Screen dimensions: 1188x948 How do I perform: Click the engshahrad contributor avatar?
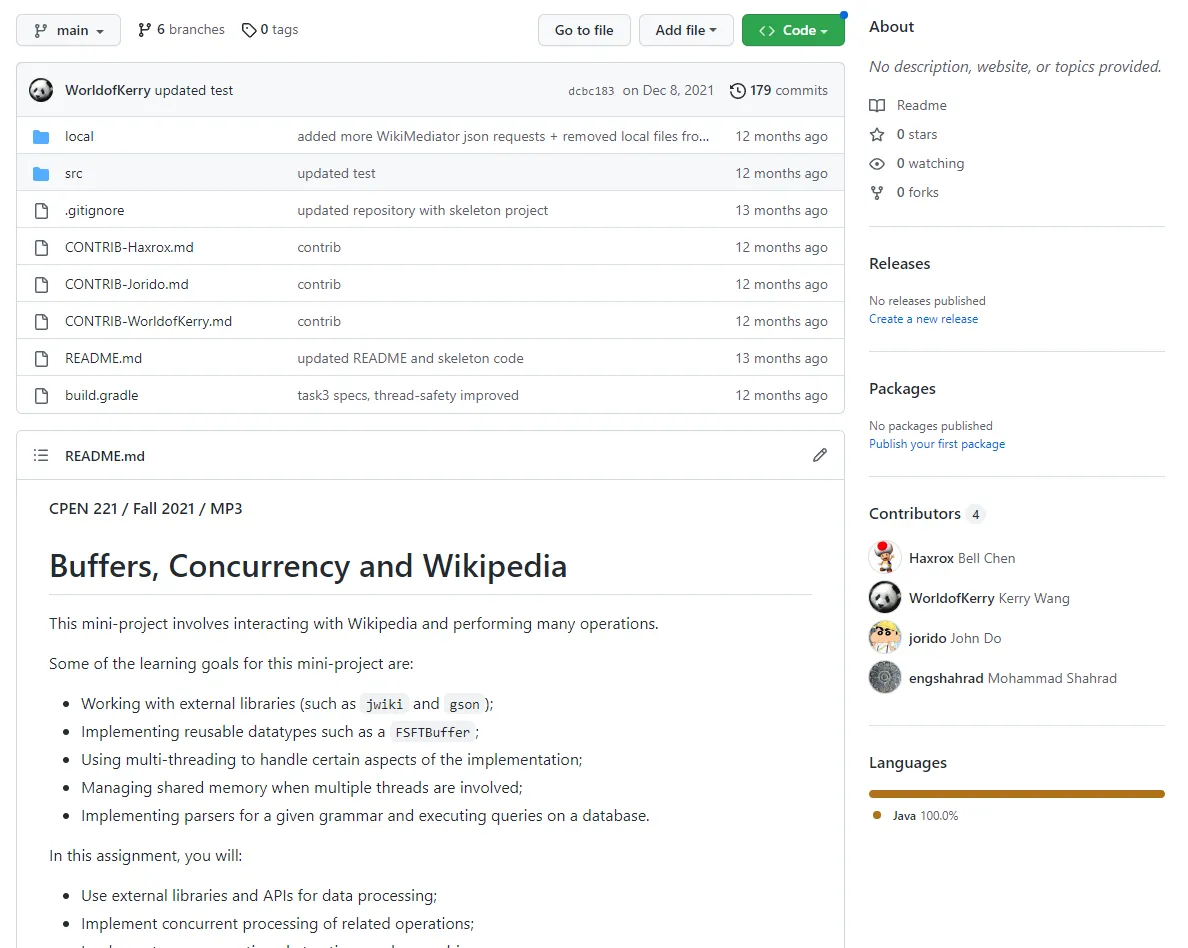pyautogui.click(x=885, y=678)
